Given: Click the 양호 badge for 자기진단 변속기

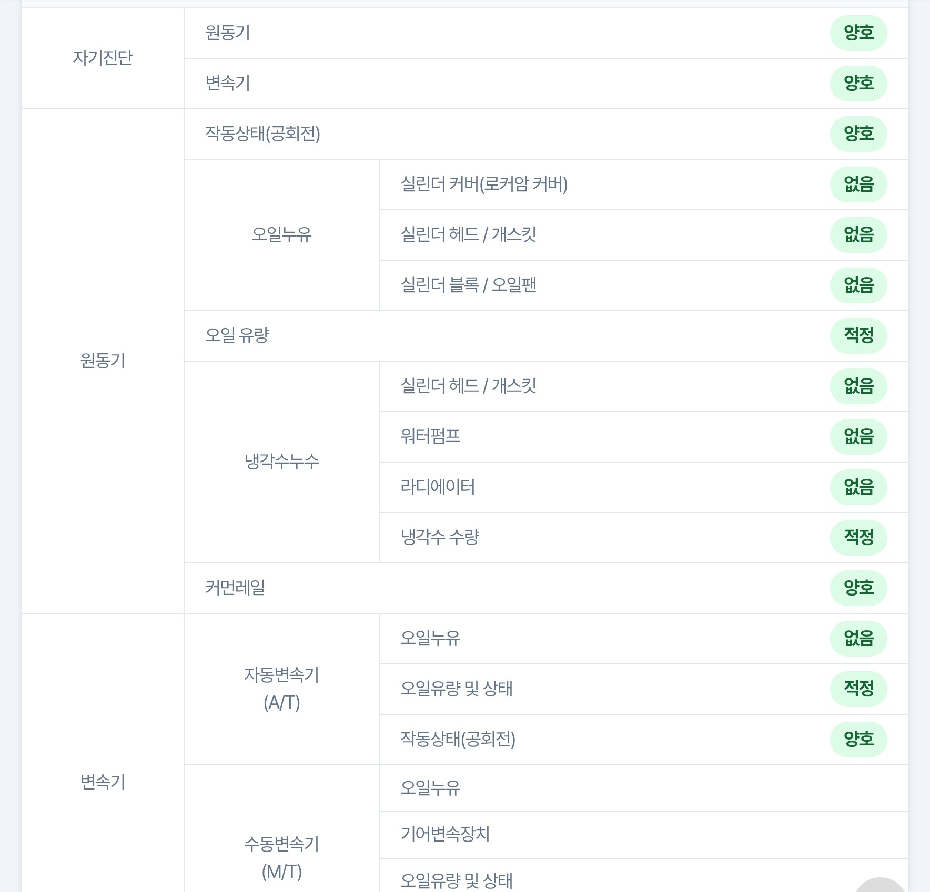Looking at the screenshot, I should click(x=858, y=83).
